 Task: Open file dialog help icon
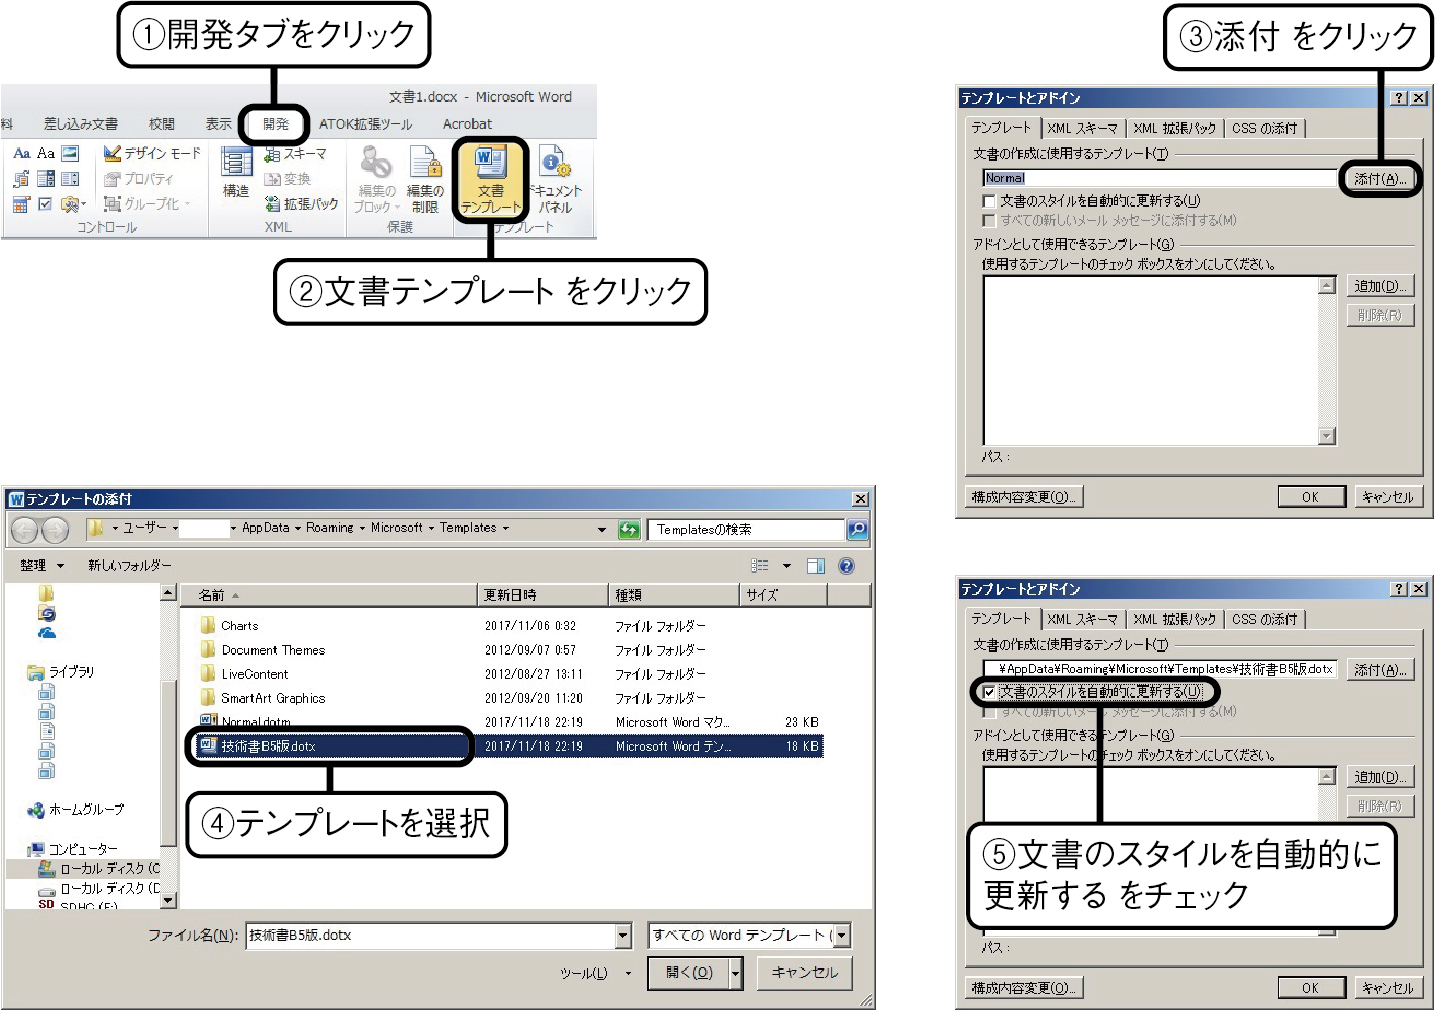(x=846, y=566)
